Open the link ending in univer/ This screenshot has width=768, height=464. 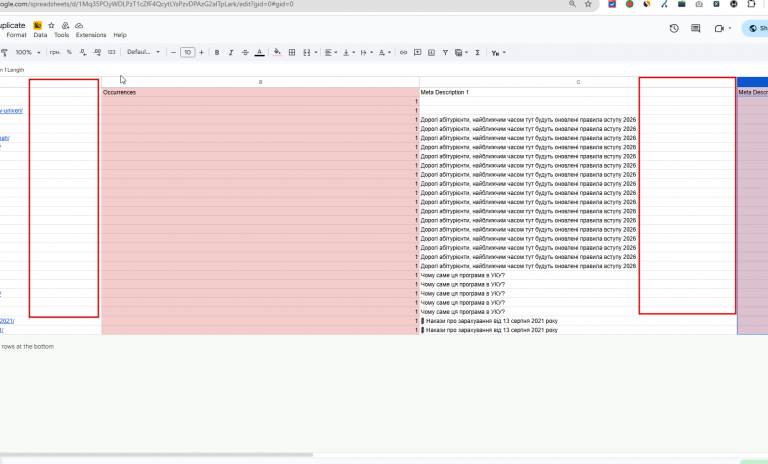(11, 111)
